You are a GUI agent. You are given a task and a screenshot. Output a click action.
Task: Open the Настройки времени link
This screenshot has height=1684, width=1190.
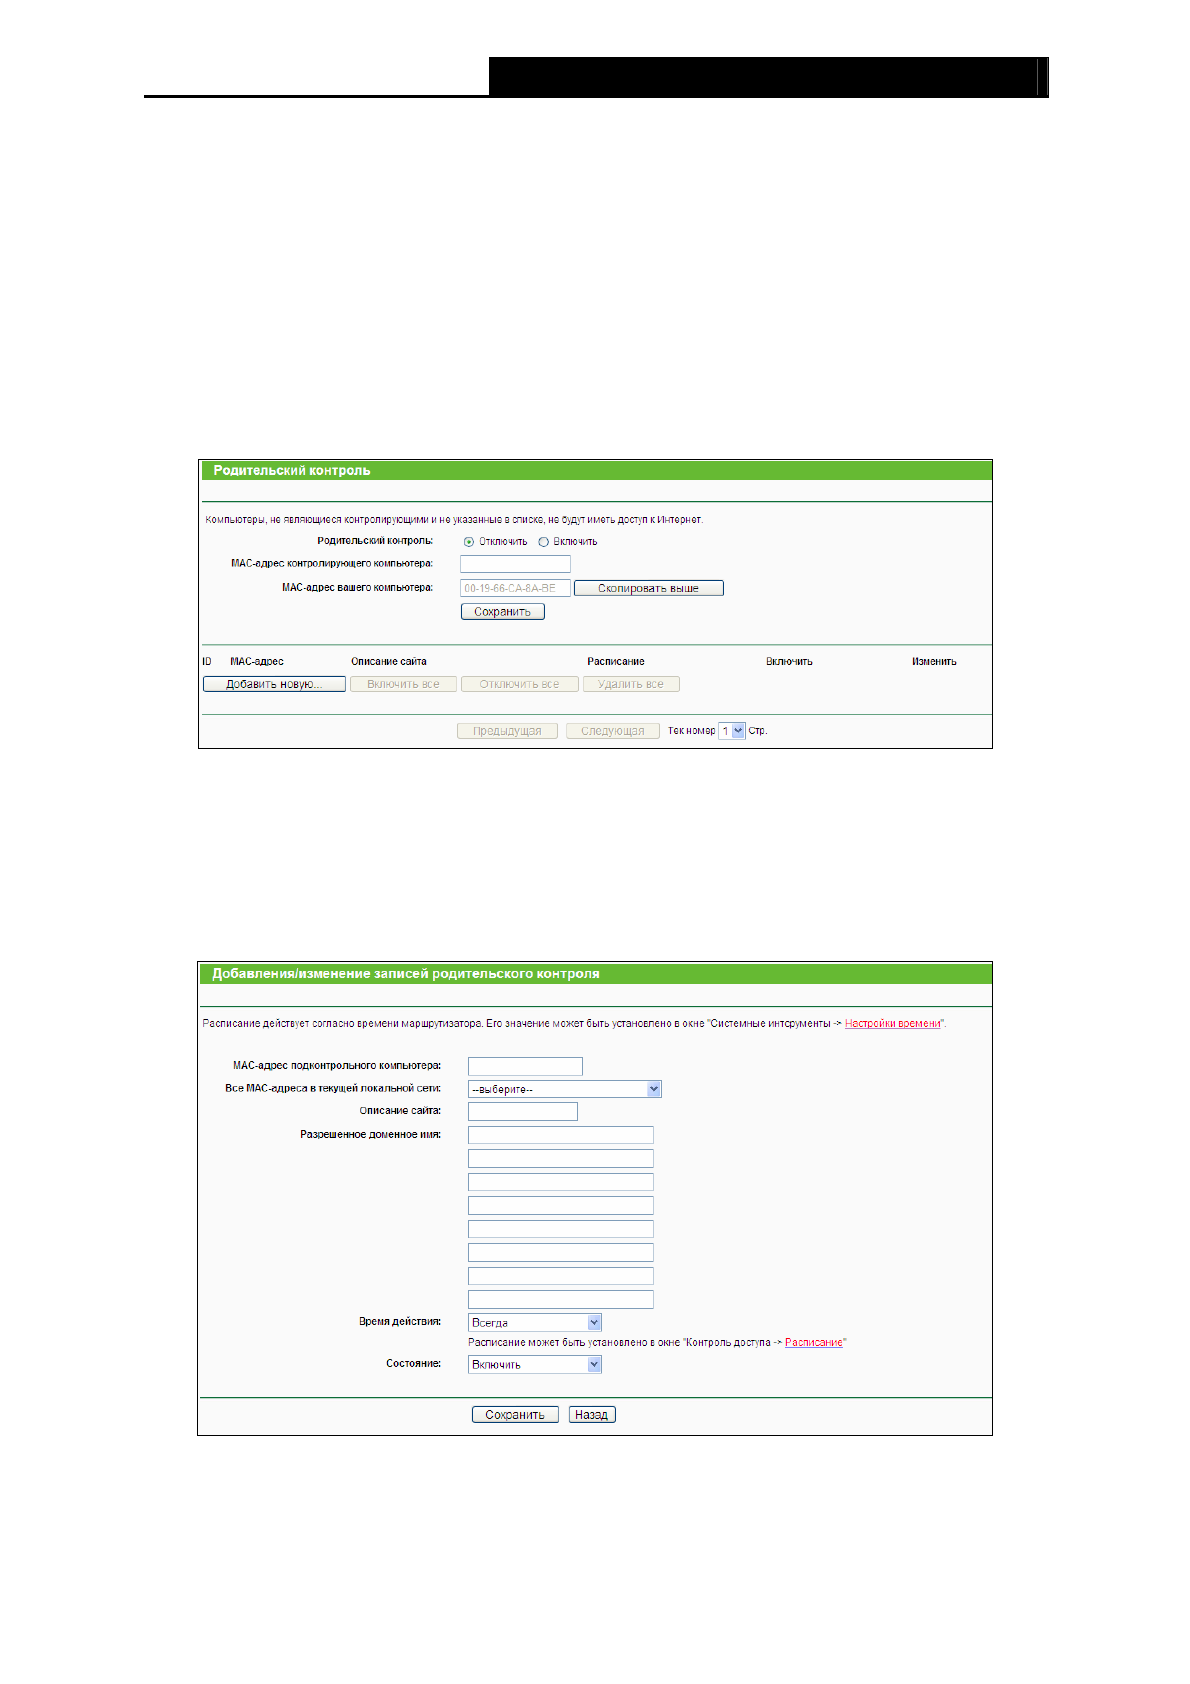(892, 1024)
